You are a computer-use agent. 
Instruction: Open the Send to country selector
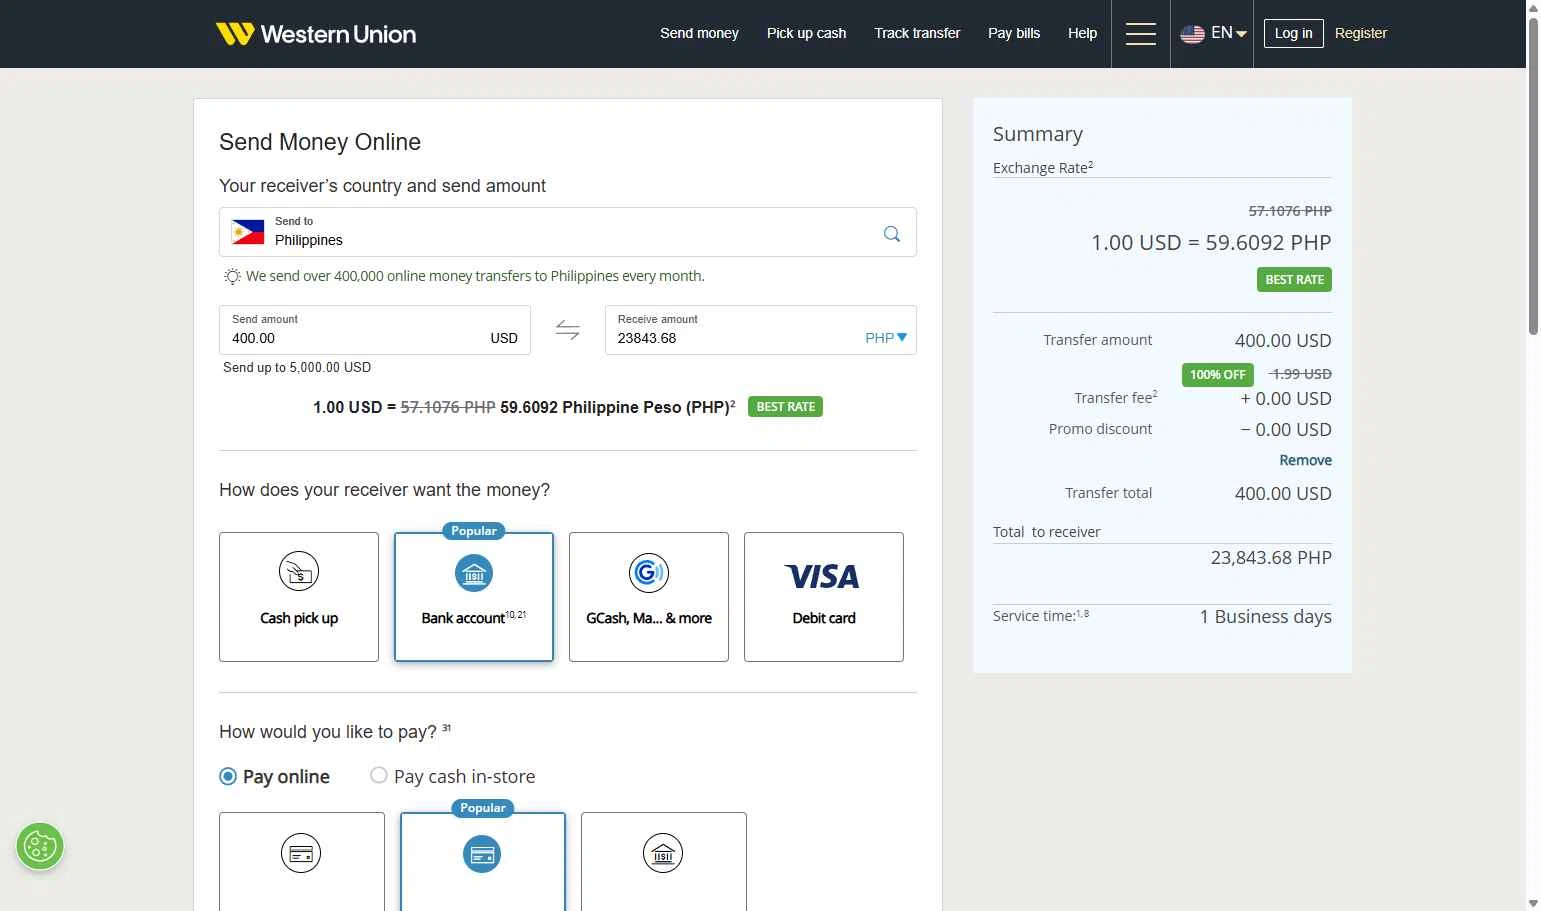[x=568, y=232]
